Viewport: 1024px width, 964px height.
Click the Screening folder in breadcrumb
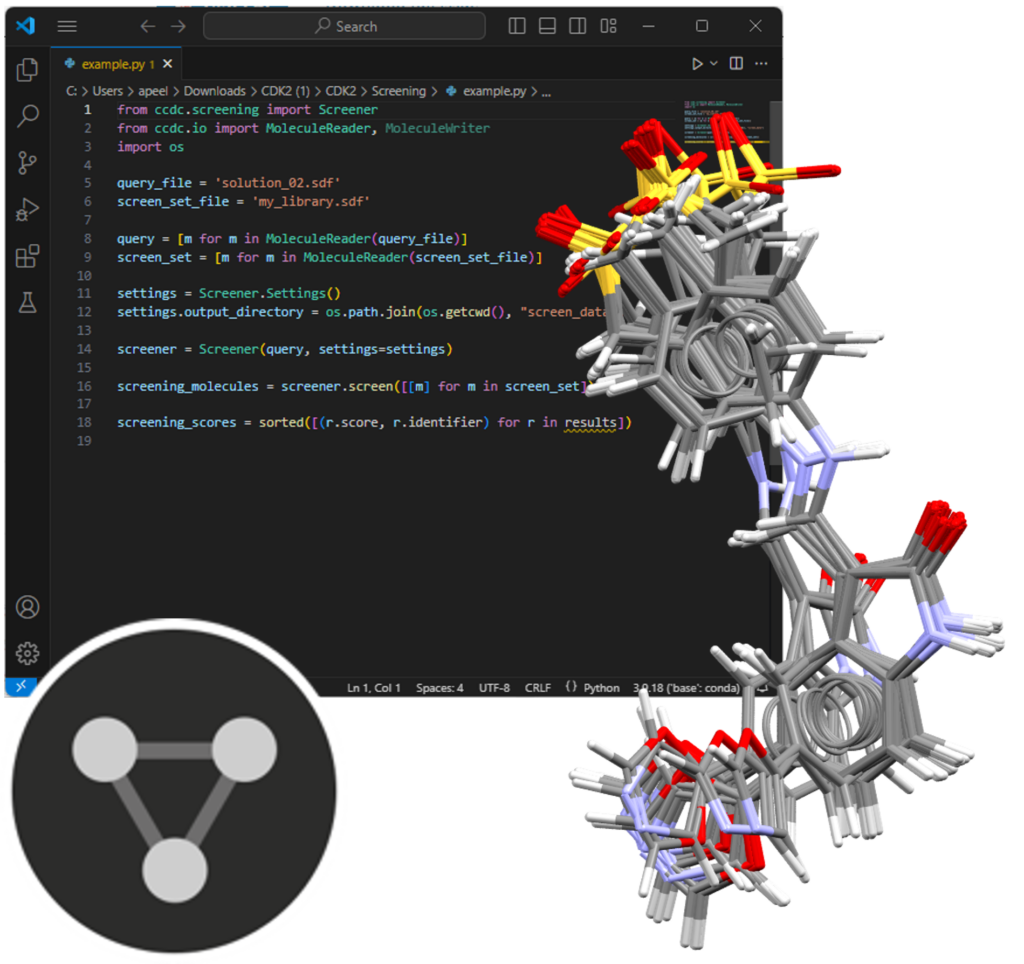[398, 91]
